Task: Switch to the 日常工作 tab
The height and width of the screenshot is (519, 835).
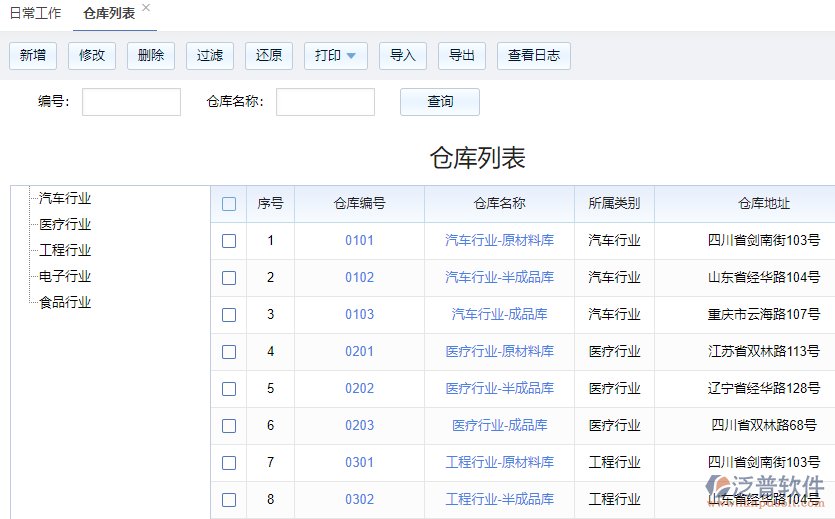Action: coord(35,14)
